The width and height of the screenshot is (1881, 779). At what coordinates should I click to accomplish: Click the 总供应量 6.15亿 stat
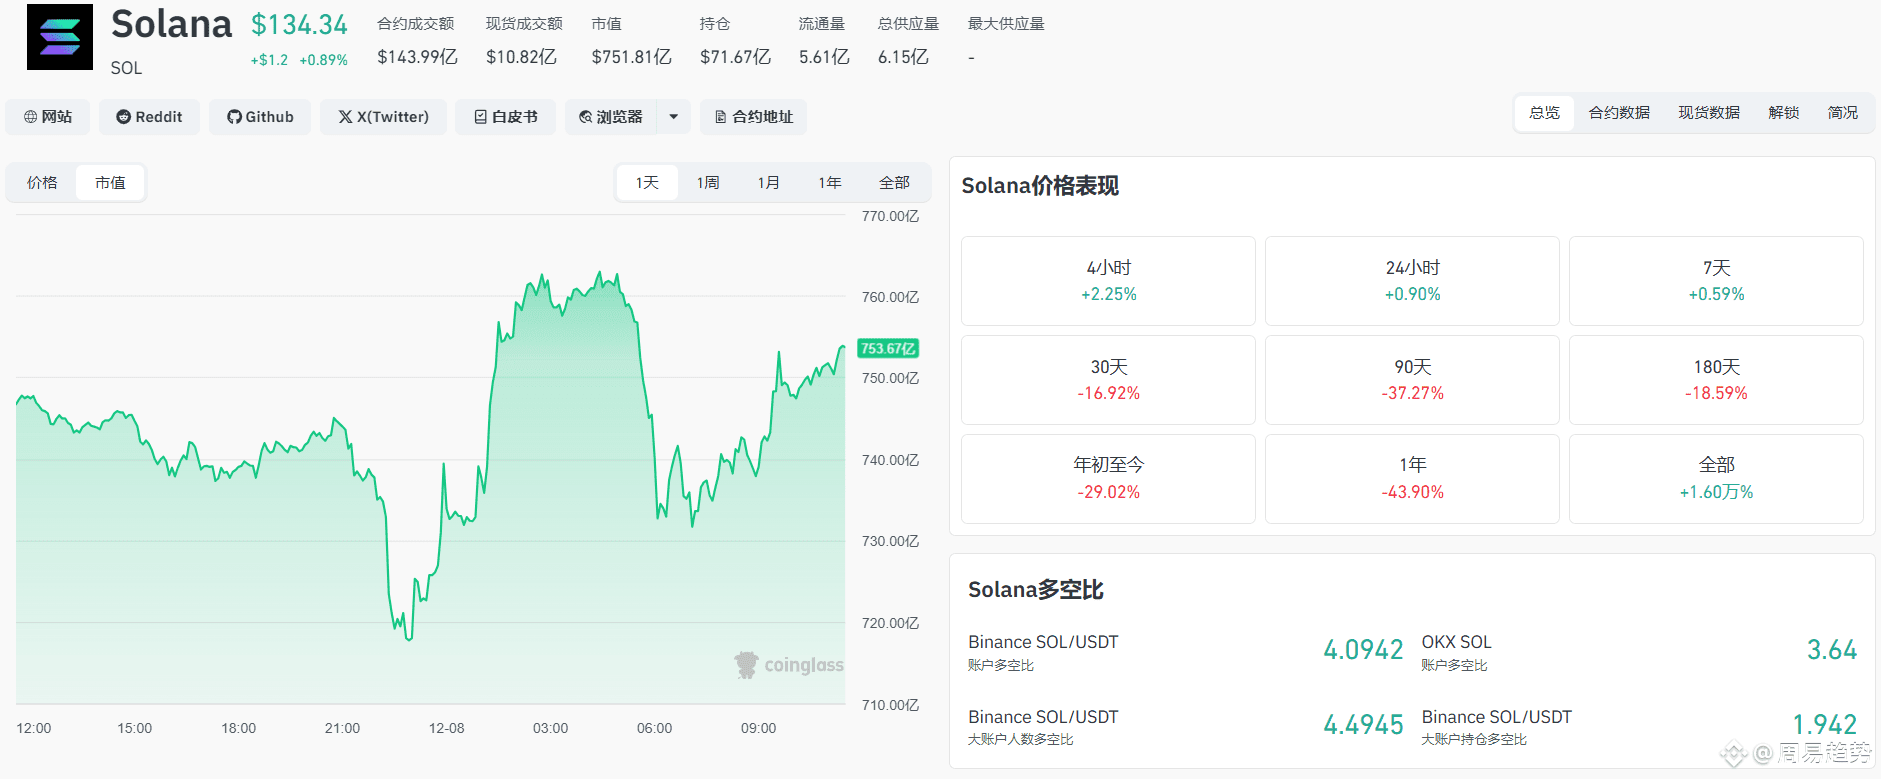coord(908,40)
